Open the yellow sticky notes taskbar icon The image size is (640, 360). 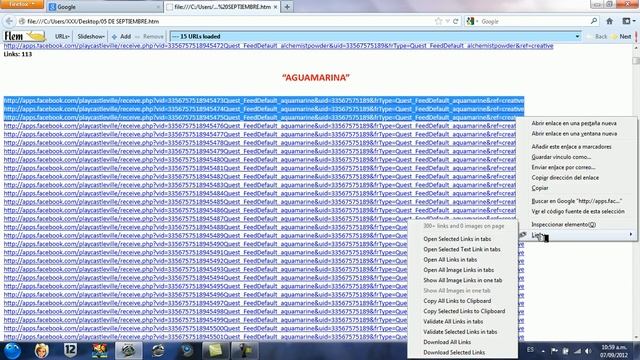215,351
